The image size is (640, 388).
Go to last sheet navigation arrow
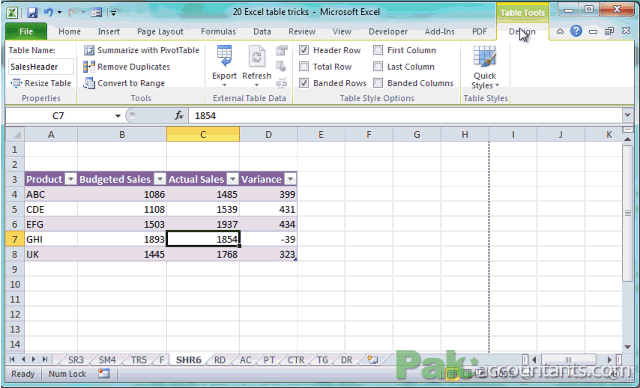click(44, 359)
